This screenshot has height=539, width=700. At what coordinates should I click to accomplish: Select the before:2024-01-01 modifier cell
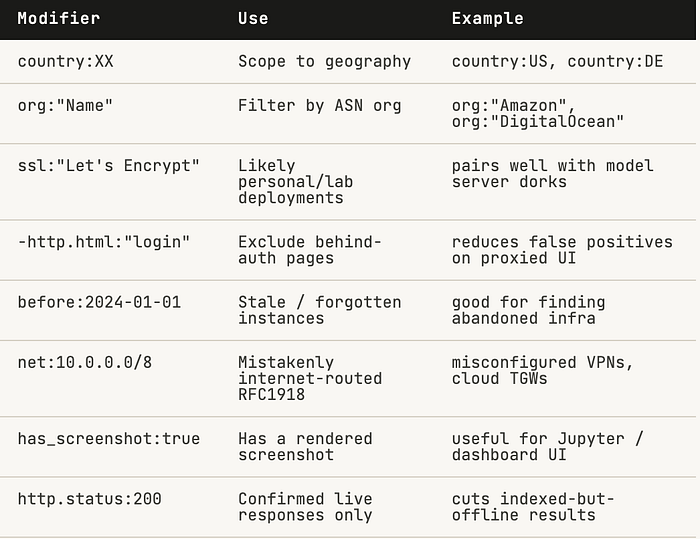(x=99, y=303)
